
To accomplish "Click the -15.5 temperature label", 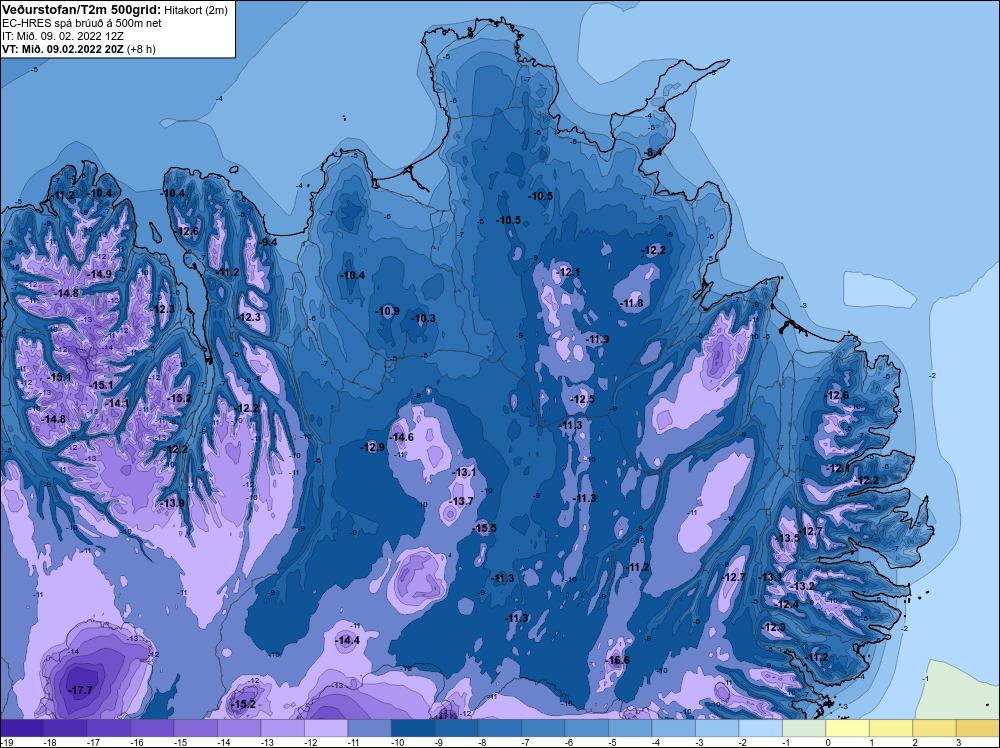I will pos(484,528).
